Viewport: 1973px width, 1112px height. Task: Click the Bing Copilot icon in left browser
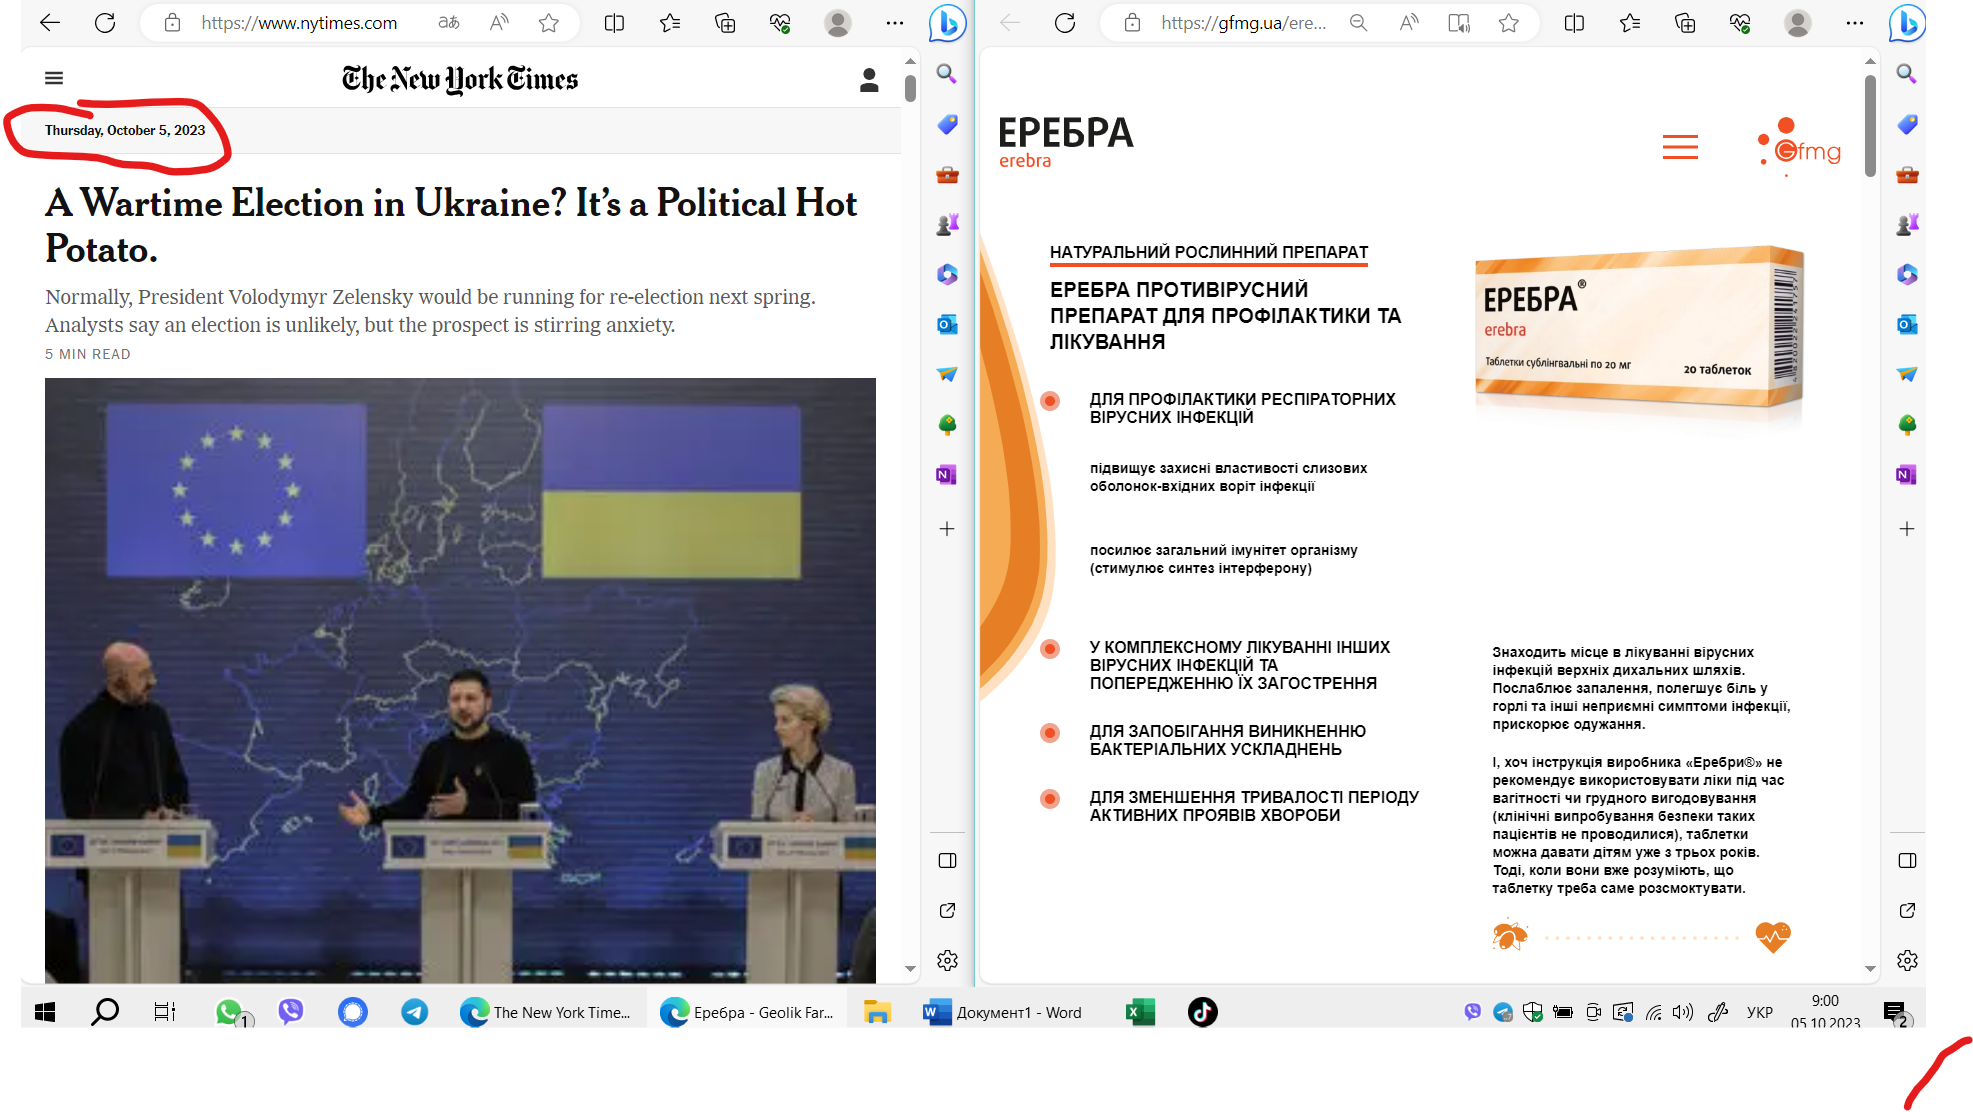point(946,23)
